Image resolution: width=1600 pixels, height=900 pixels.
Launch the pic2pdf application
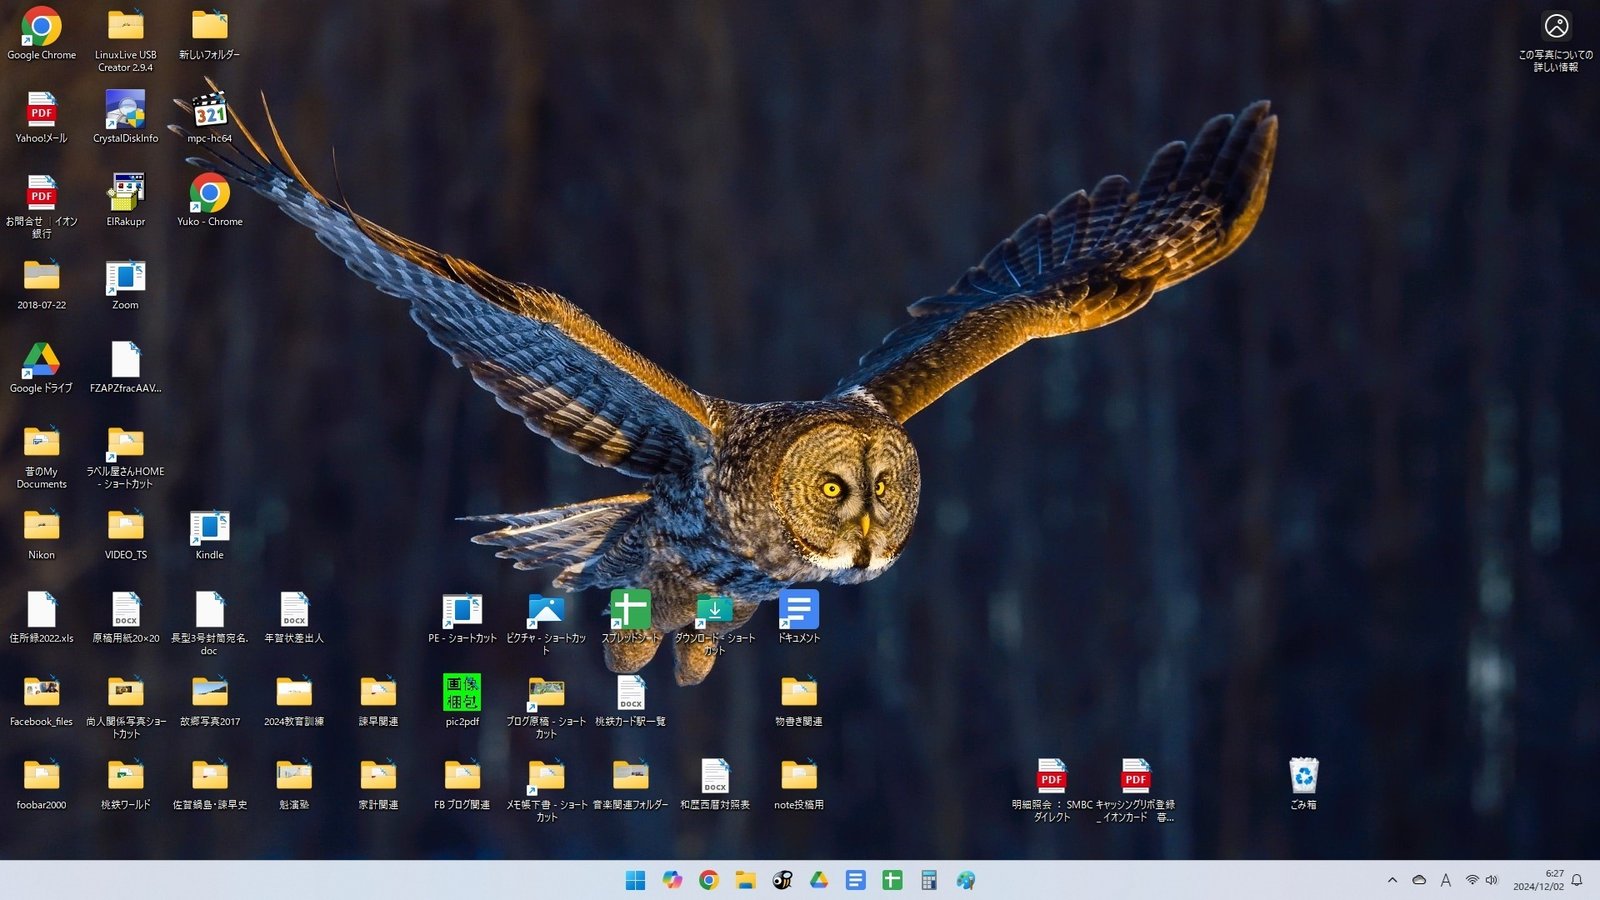click(462, 701)
